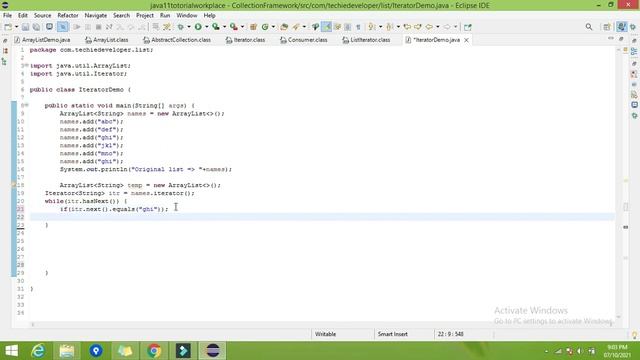Open the New wizard toolbar icon
Screen dimensions: 640x360
click(x=8, y=27)
